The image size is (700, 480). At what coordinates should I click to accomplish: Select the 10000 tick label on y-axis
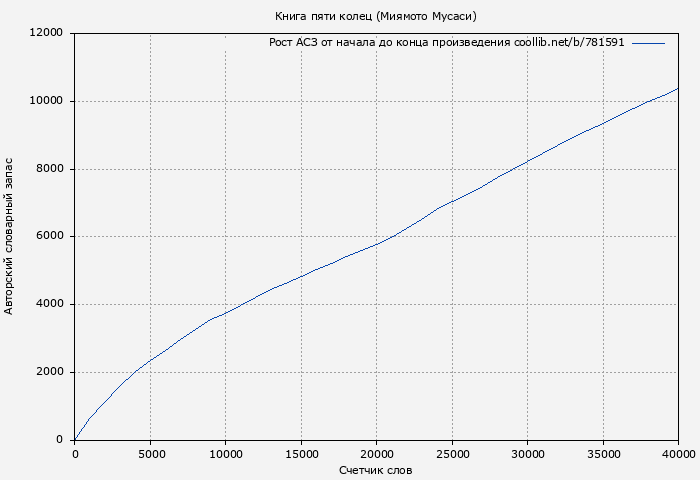(x=47, y=101)
